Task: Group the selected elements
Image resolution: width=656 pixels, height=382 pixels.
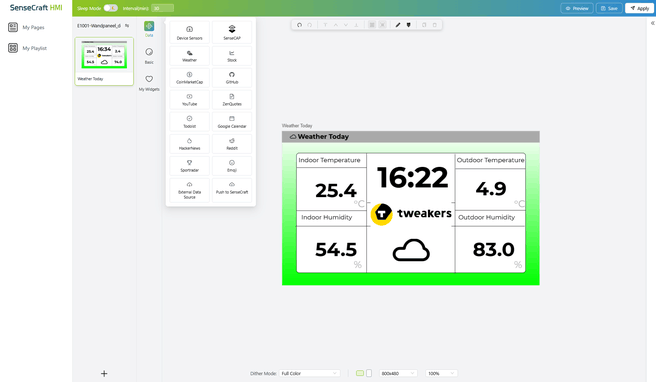Action: tap(372, 25)
